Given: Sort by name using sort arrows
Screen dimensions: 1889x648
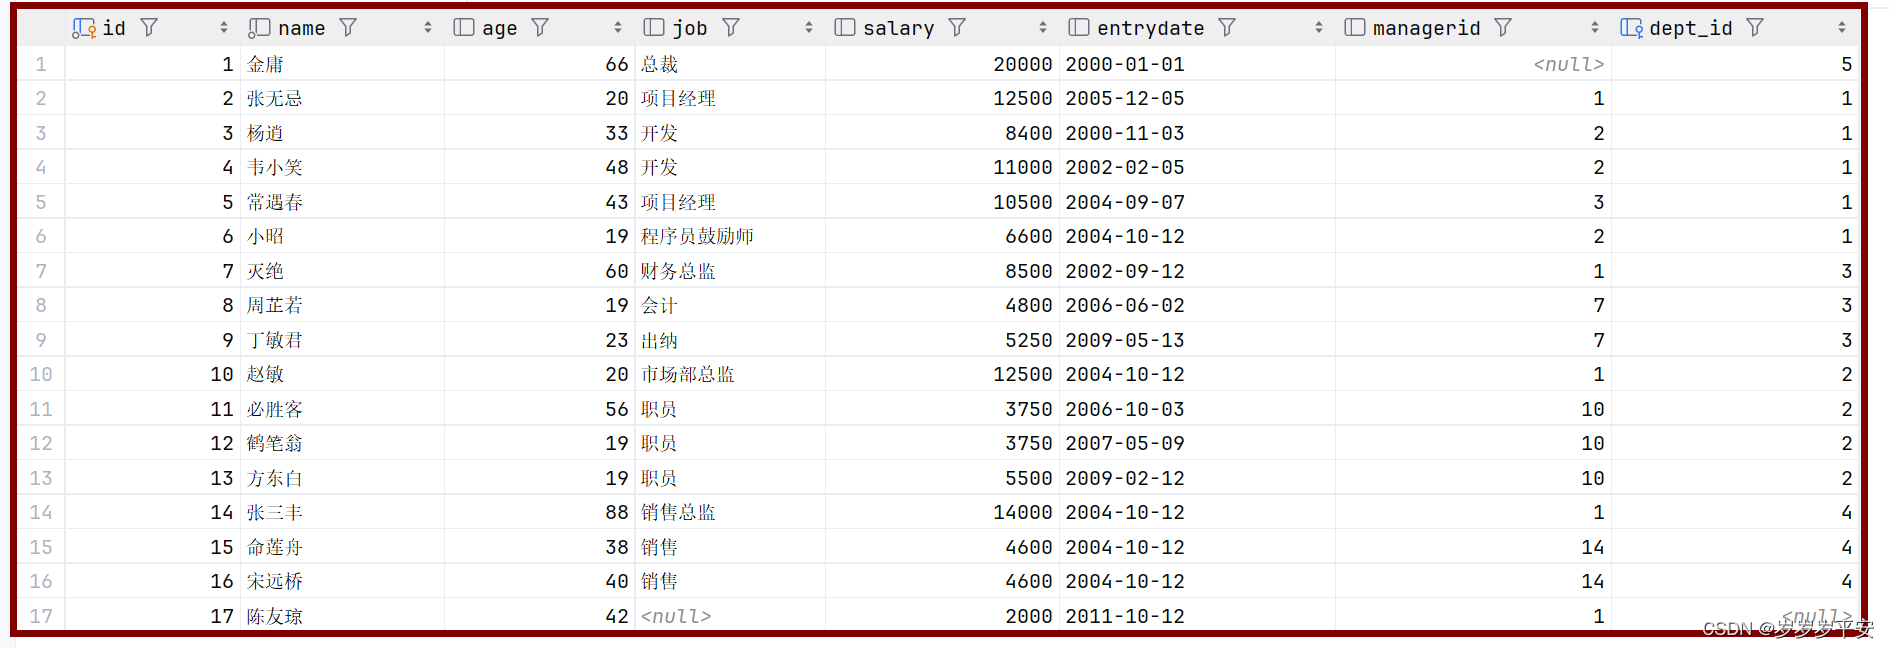Looking at the screenshot, I should [427, 28].
